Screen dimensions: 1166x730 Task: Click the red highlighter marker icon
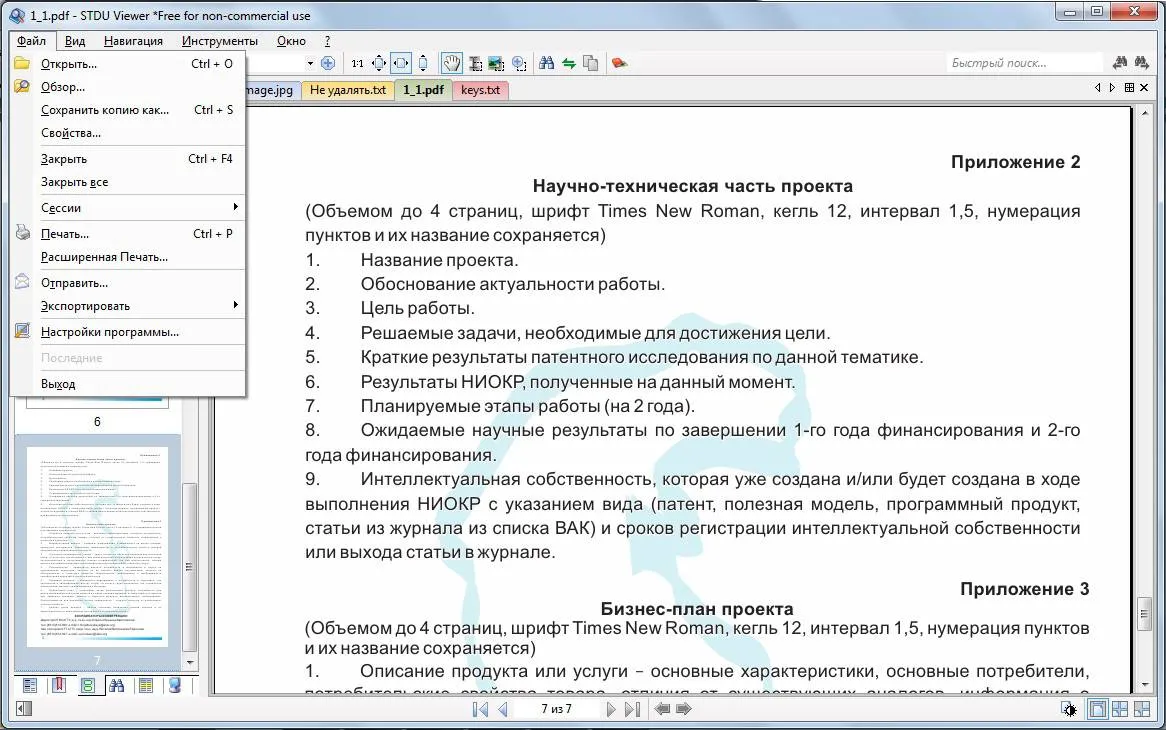pos(619,63)
